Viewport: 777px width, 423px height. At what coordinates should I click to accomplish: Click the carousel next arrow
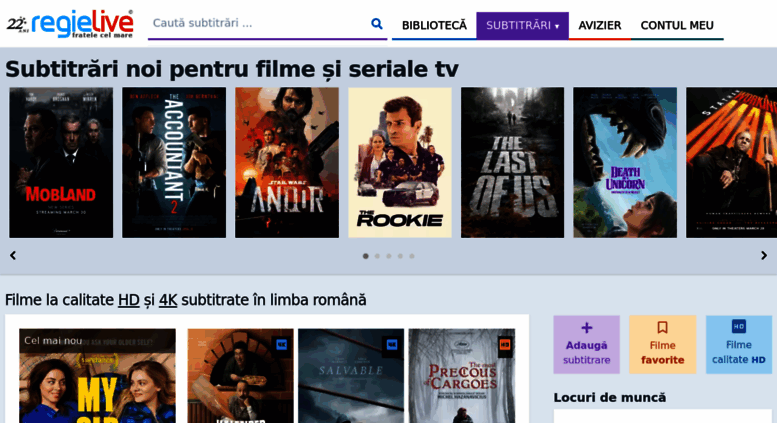(x=764, y=256)
